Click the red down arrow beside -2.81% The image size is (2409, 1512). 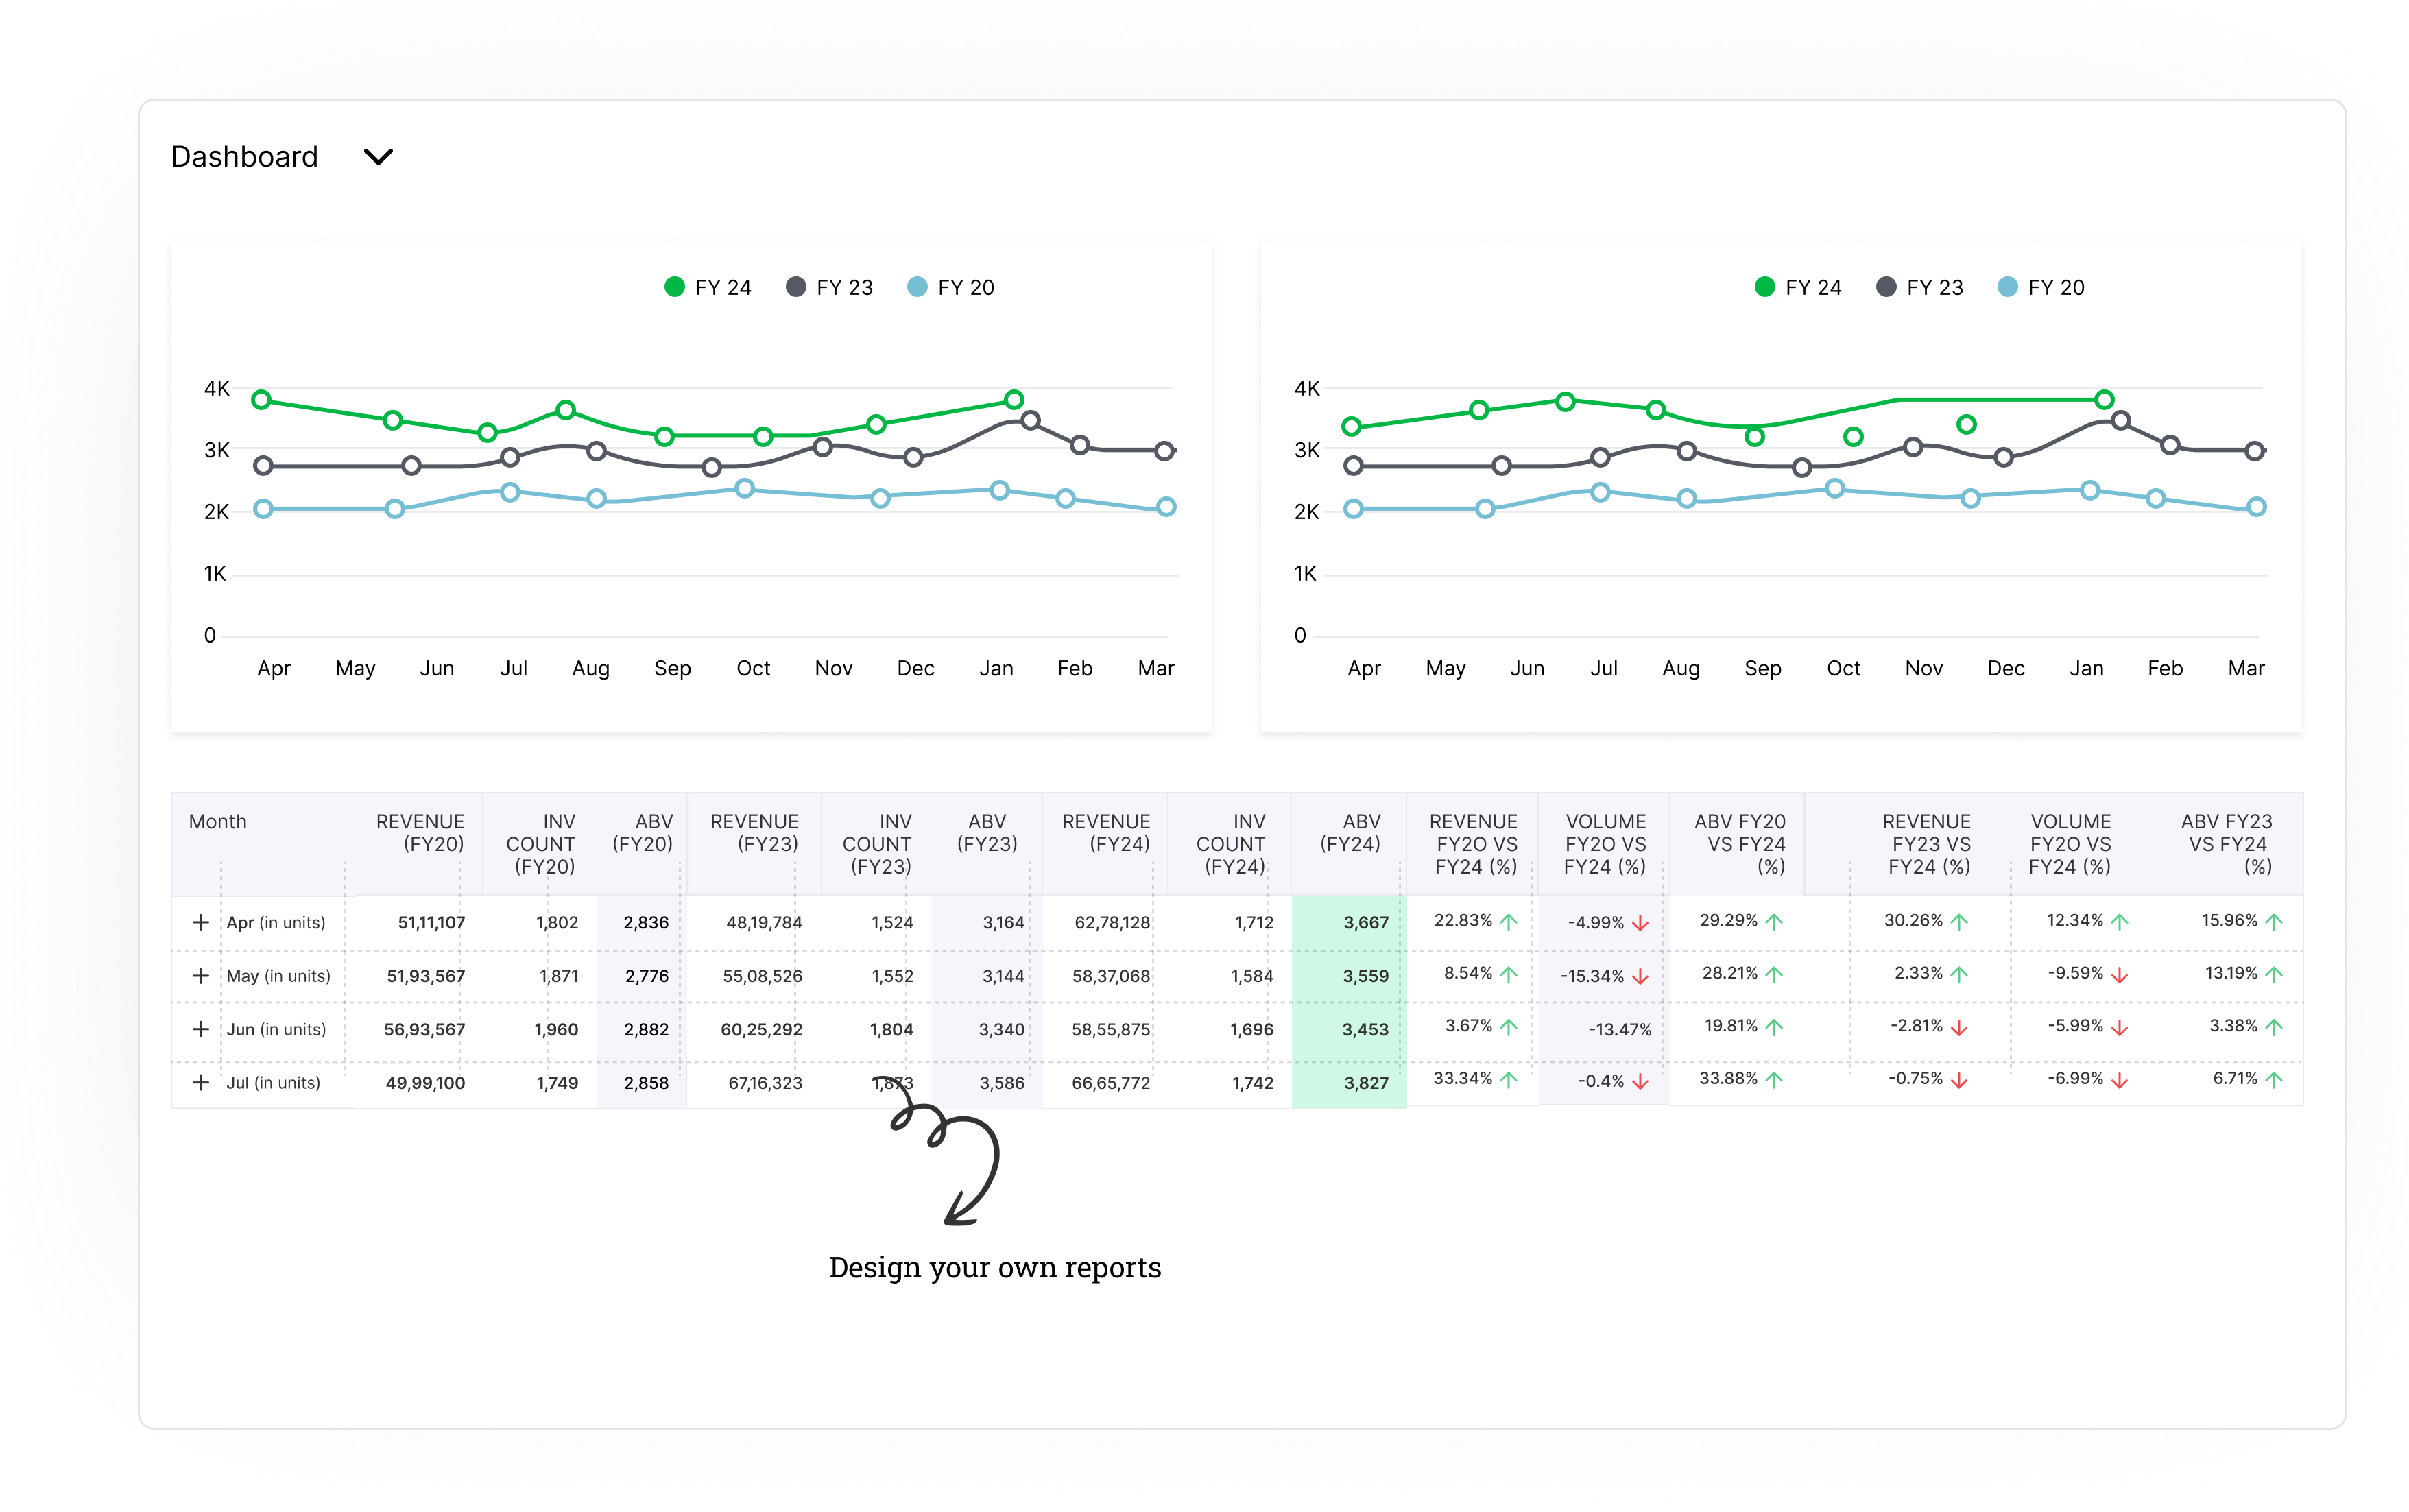1959,1027
